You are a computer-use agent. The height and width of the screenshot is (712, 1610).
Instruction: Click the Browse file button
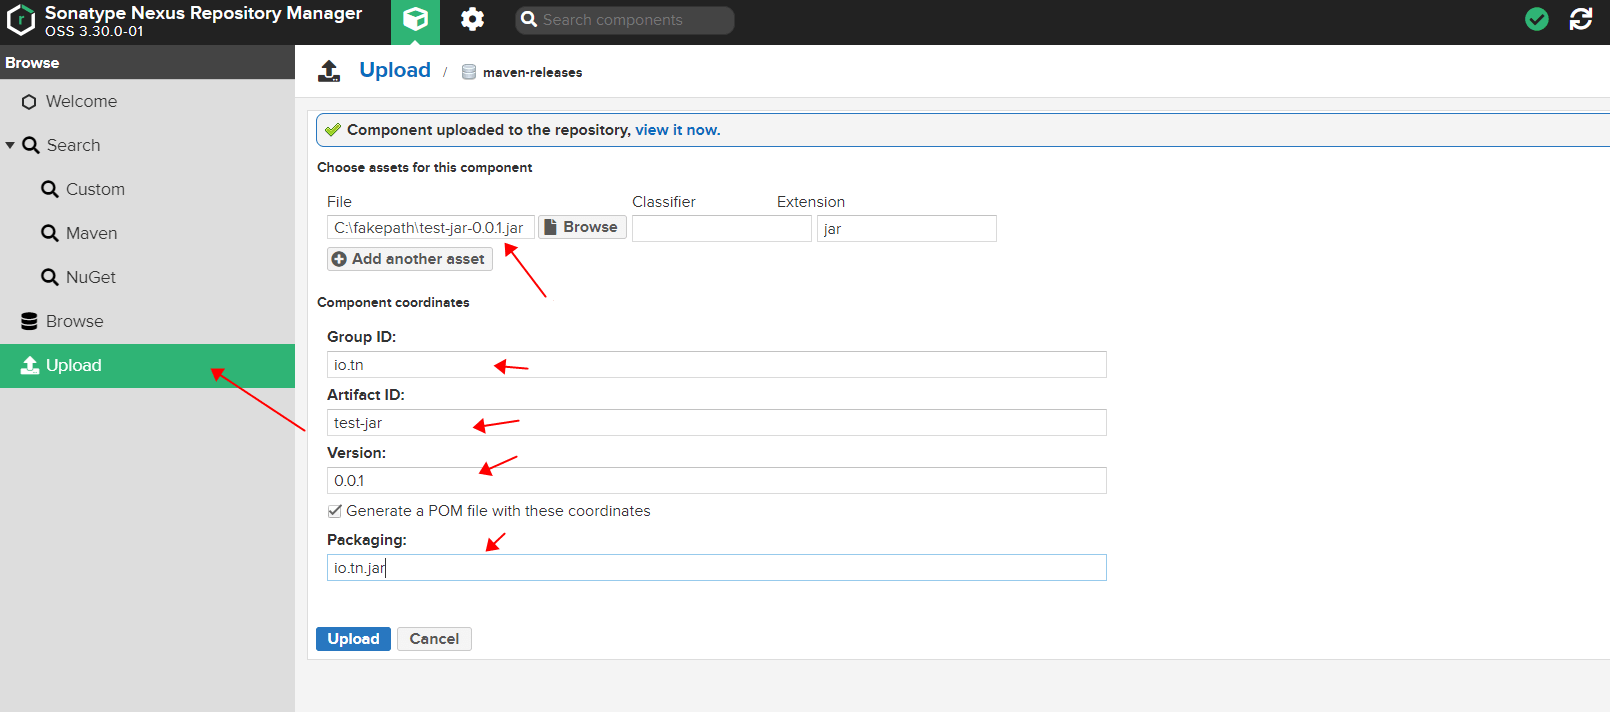coord(582,227)
